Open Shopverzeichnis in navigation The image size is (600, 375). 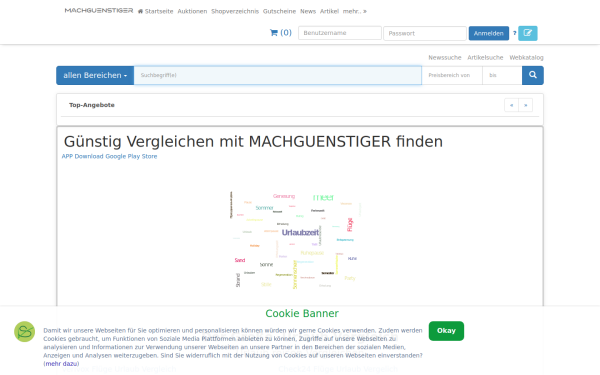(235, 11)
